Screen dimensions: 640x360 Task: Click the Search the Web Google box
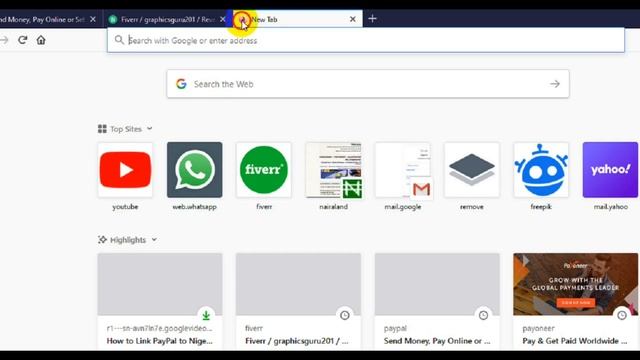(x=368, y=84)
